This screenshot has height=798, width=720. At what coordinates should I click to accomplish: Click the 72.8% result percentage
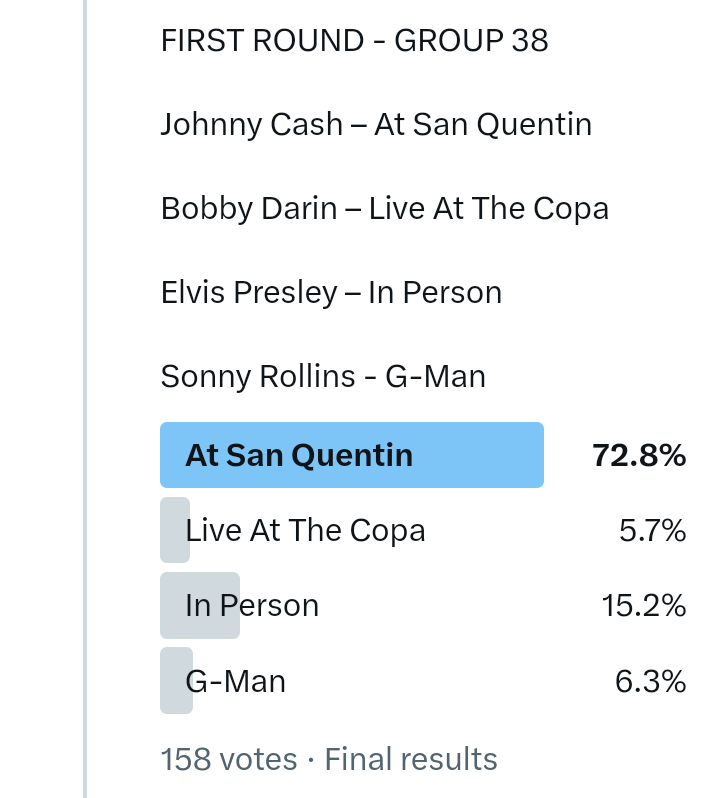[639, 456]
